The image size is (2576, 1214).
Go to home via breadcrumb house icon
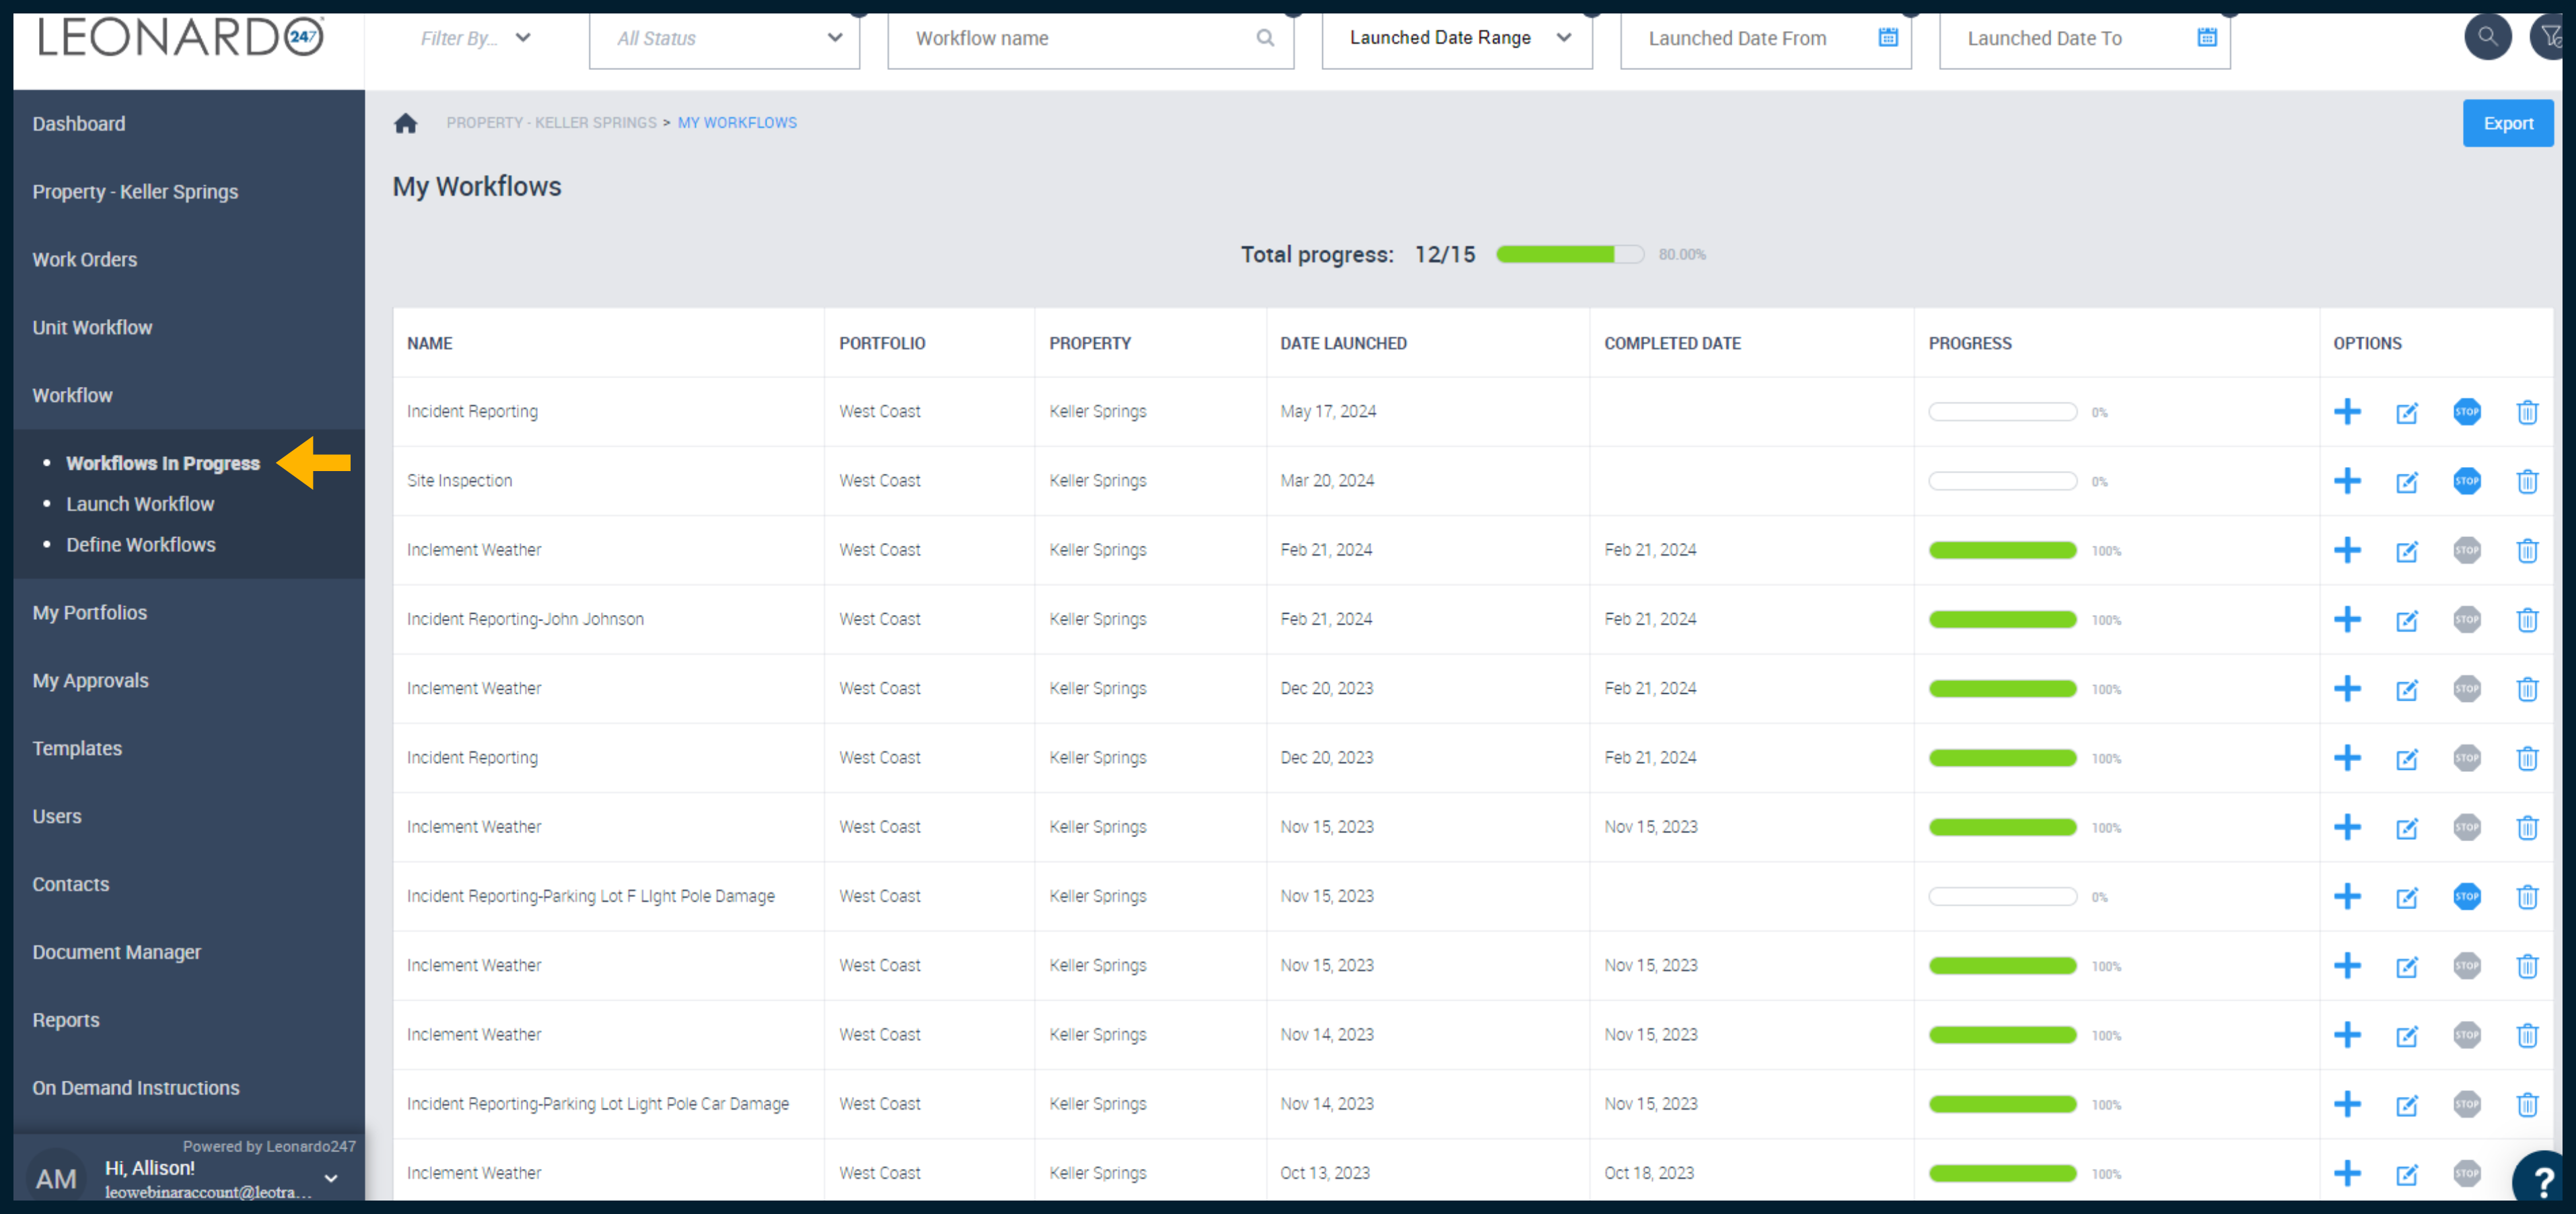405,123
